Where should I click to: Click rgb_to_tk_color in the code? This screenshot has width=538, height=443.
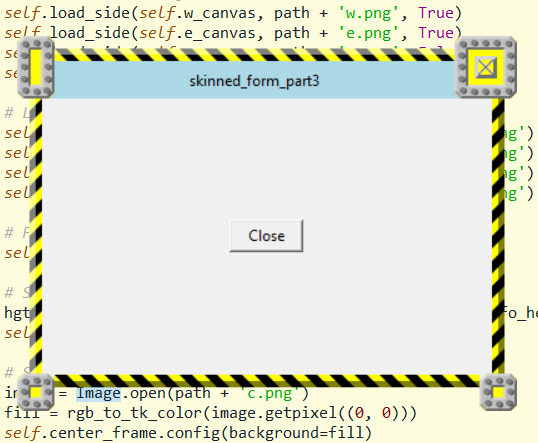point(135,413)
